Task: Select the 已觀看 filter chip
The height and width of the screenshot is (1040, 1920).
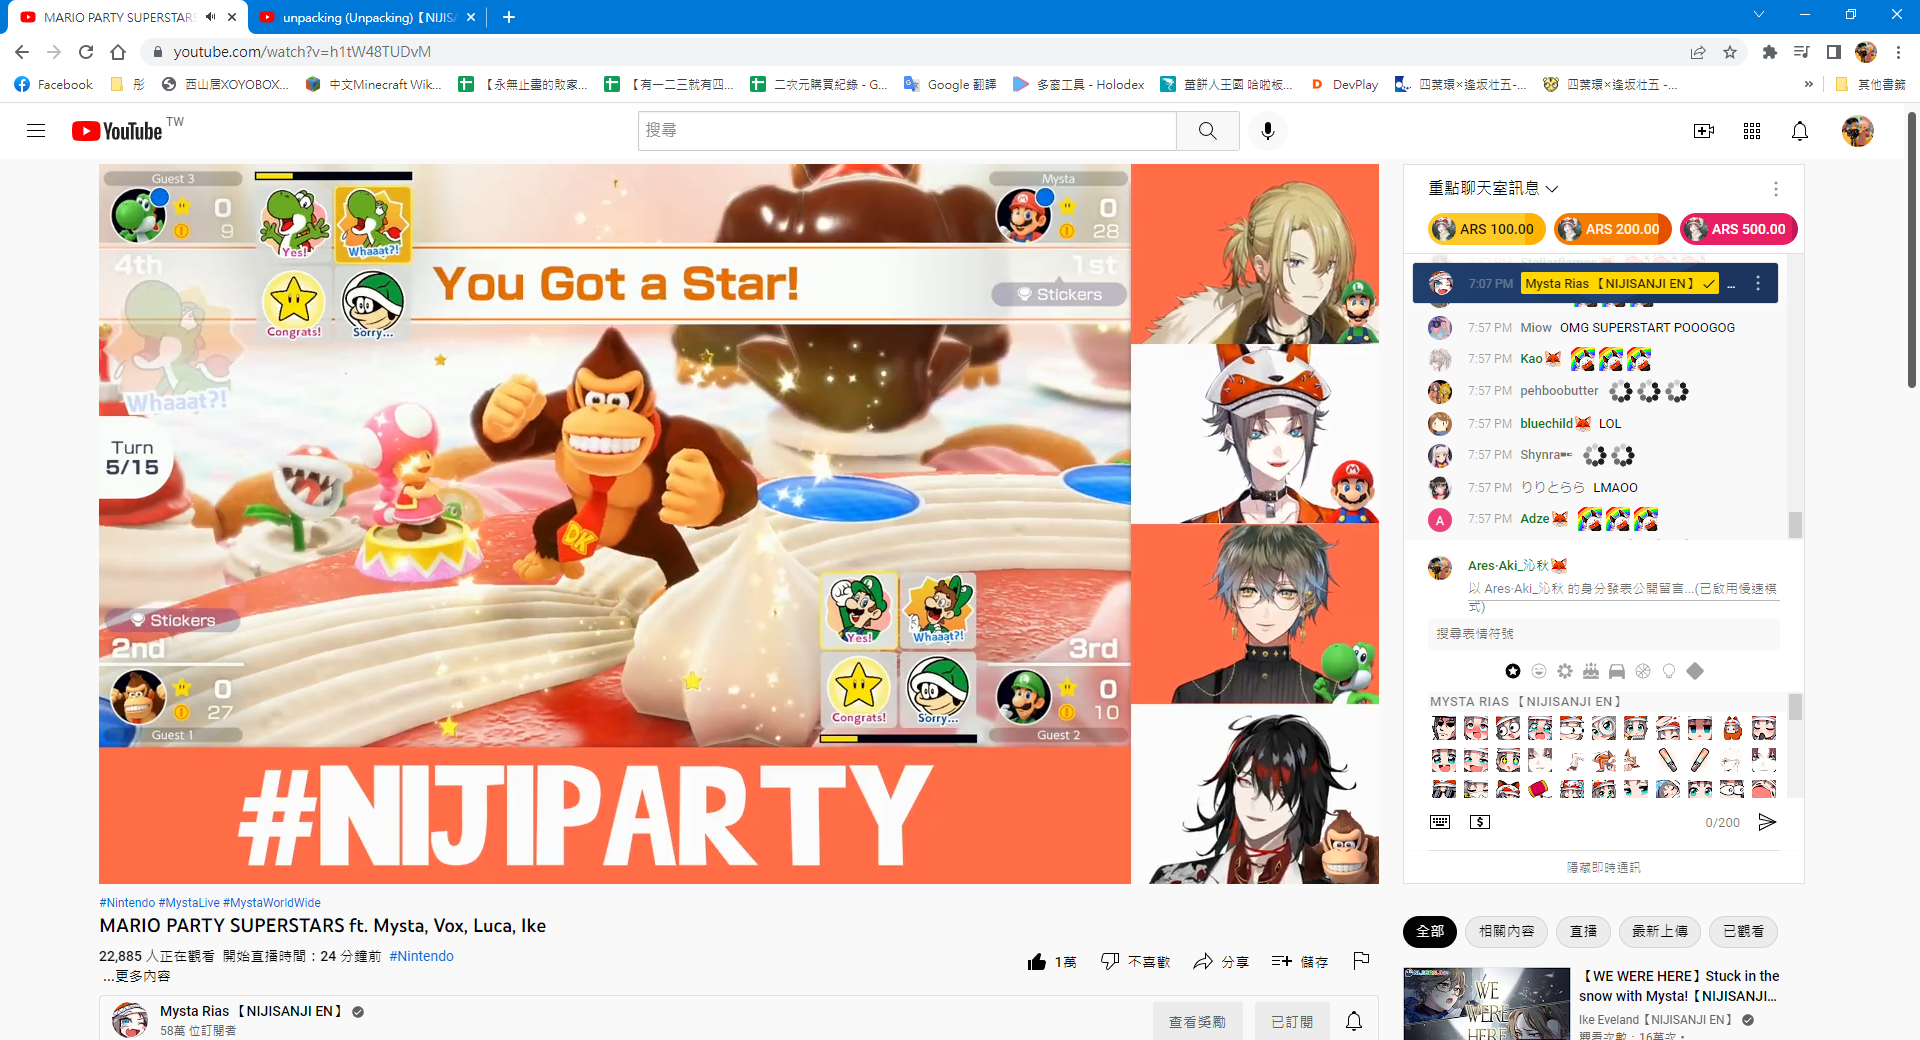Action: (x=1743, y=932)
